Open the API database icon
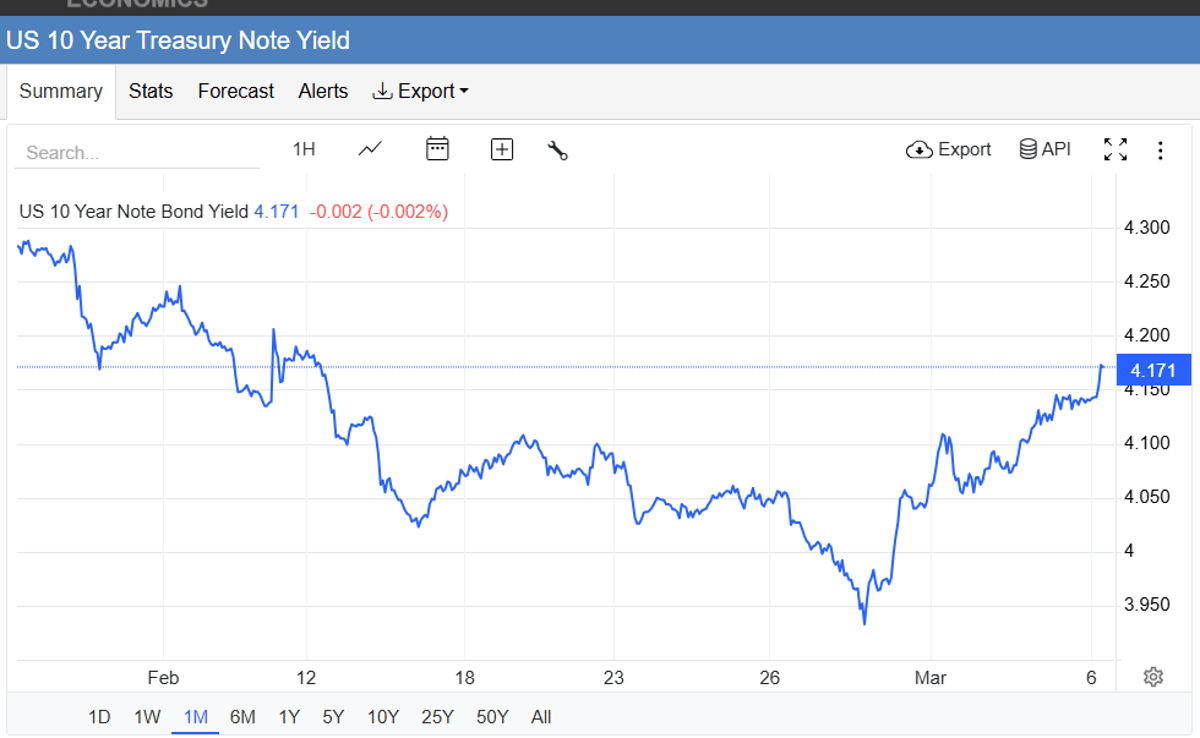1200x738 pixels. tap(1045, 149)
